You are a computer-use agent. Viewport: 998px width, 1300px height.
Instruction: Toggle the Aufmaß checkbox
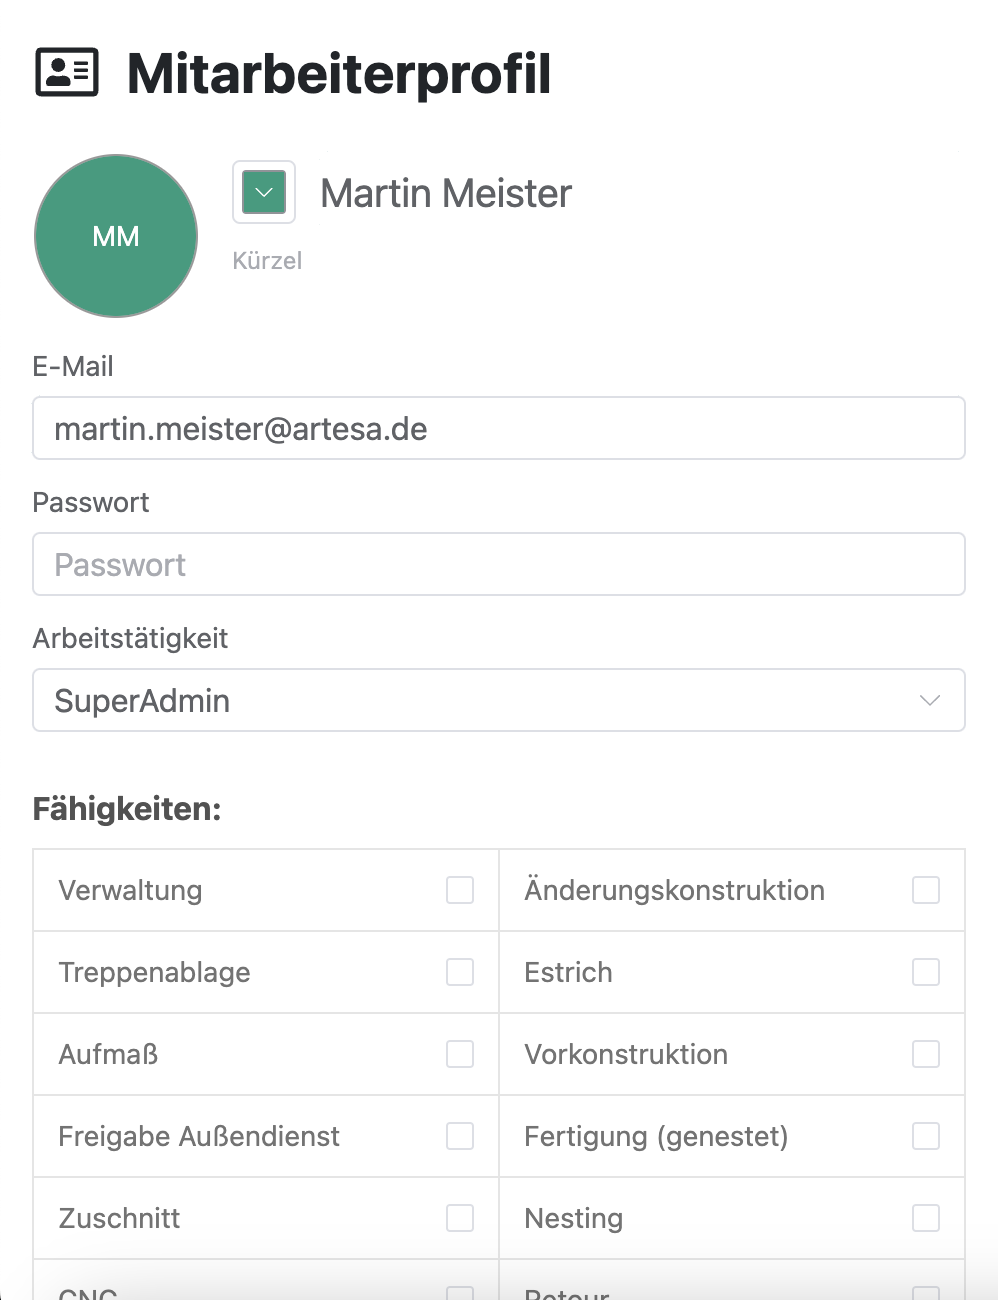coord(460,1053)
